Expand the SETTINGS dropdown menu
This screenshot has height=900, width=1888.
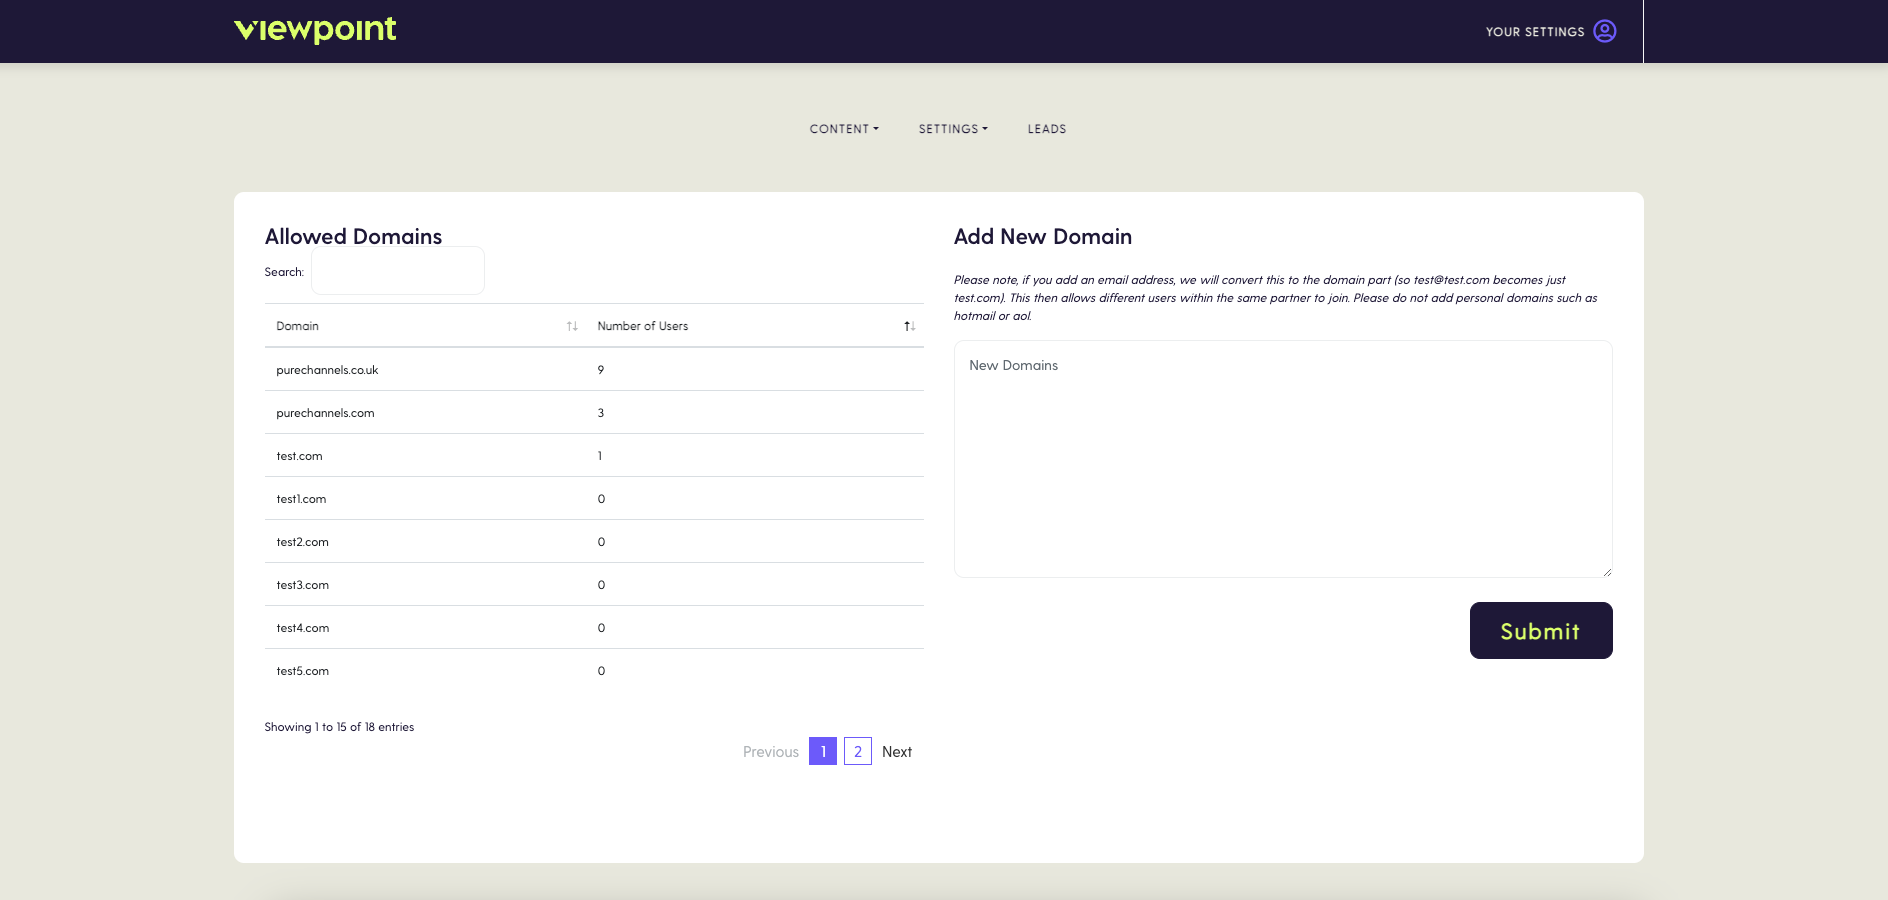click(x=953, y=129)
